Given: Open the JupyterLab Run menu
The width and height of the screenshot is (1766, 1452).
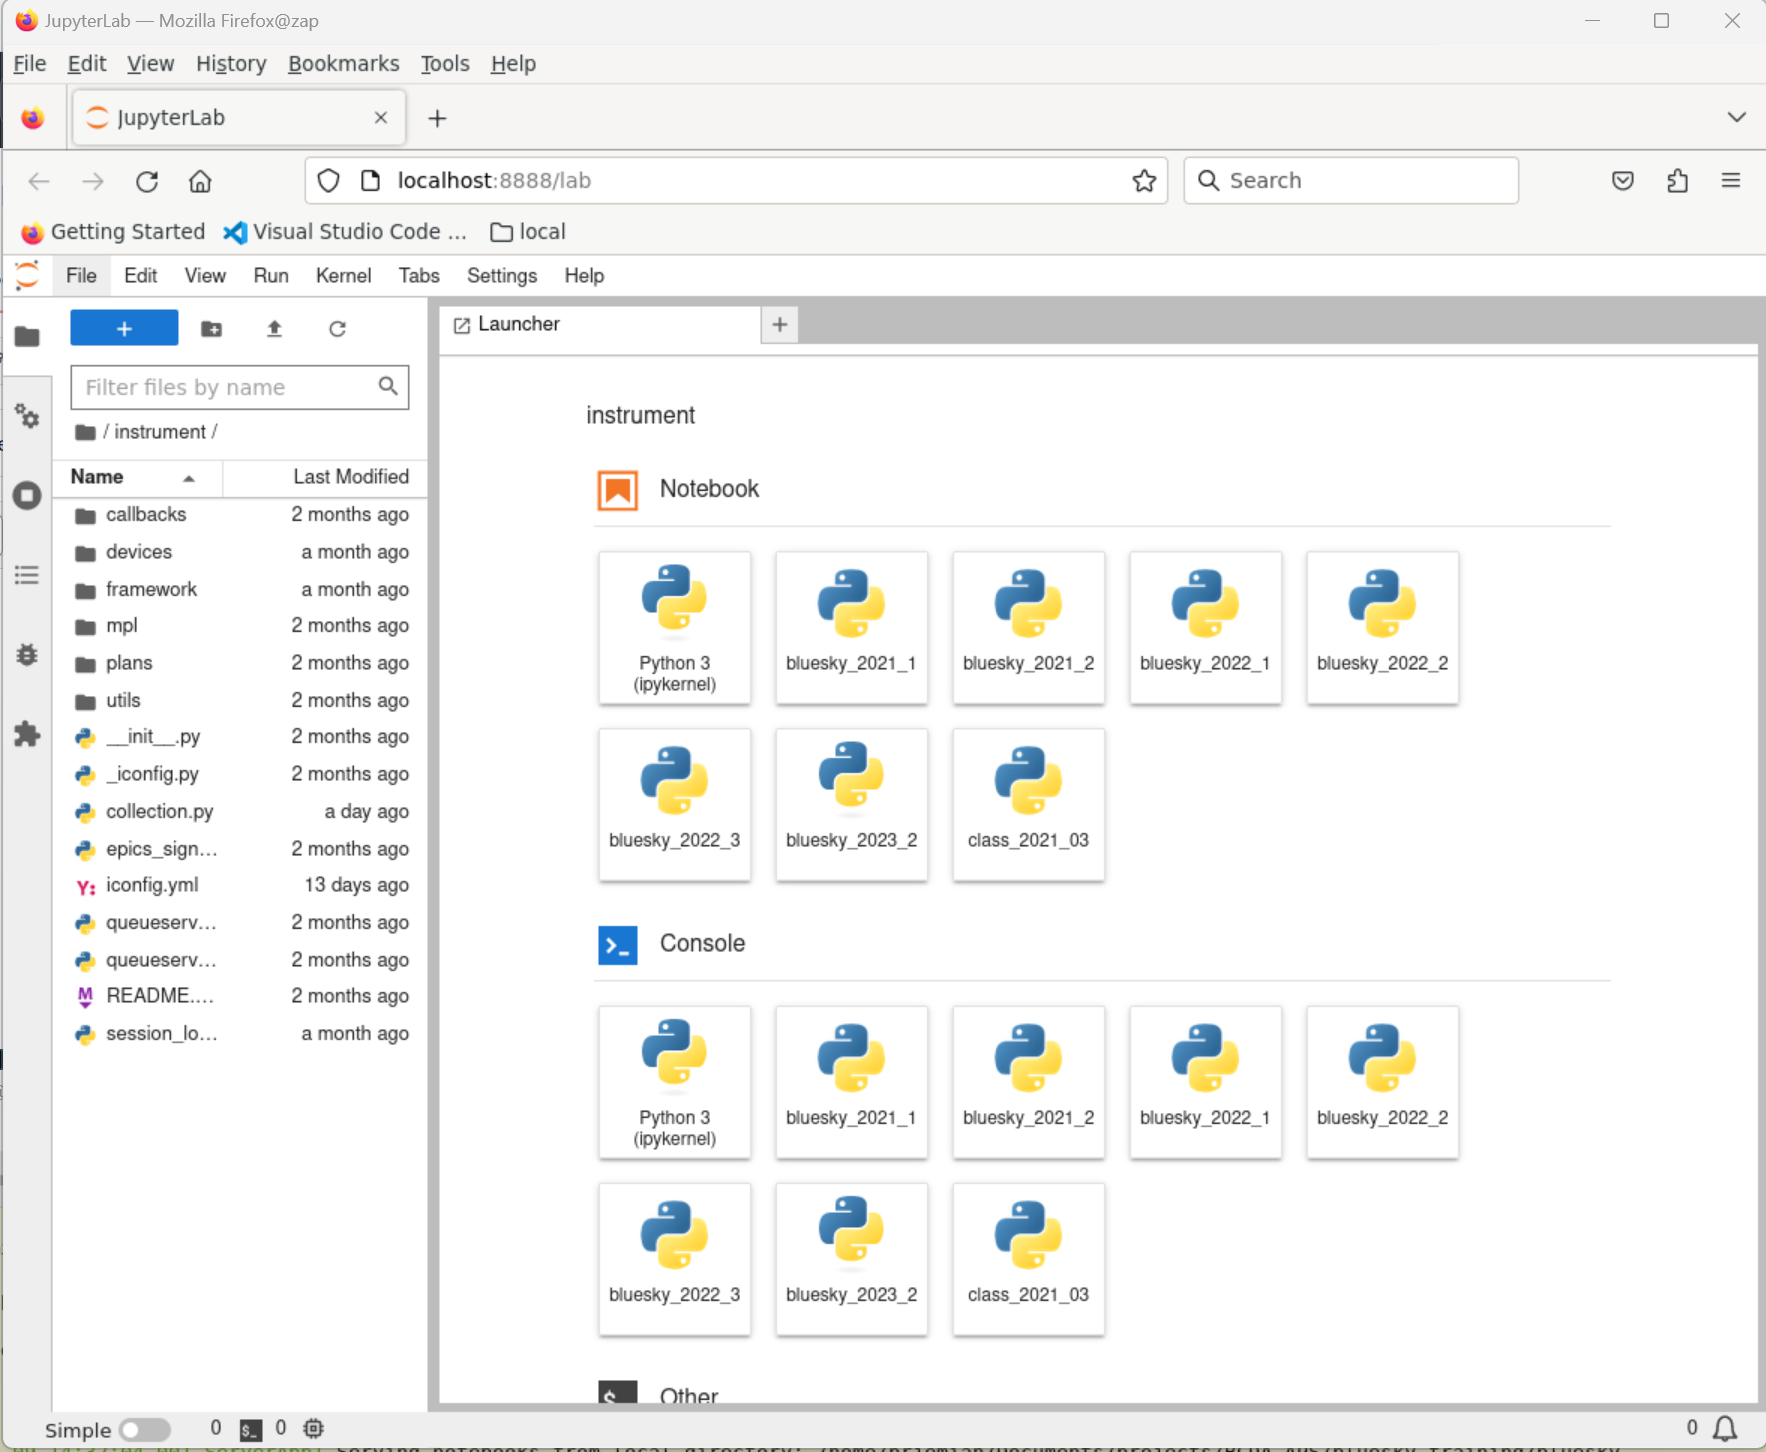Looking at the screenshot, I should [271, 276].
